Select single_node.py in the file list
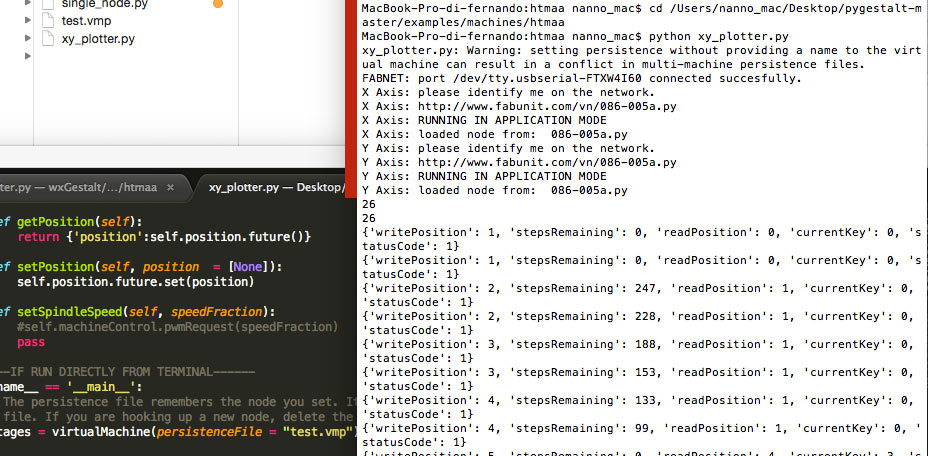This screenshot has width=928, height=456. (x=105, y=4)
